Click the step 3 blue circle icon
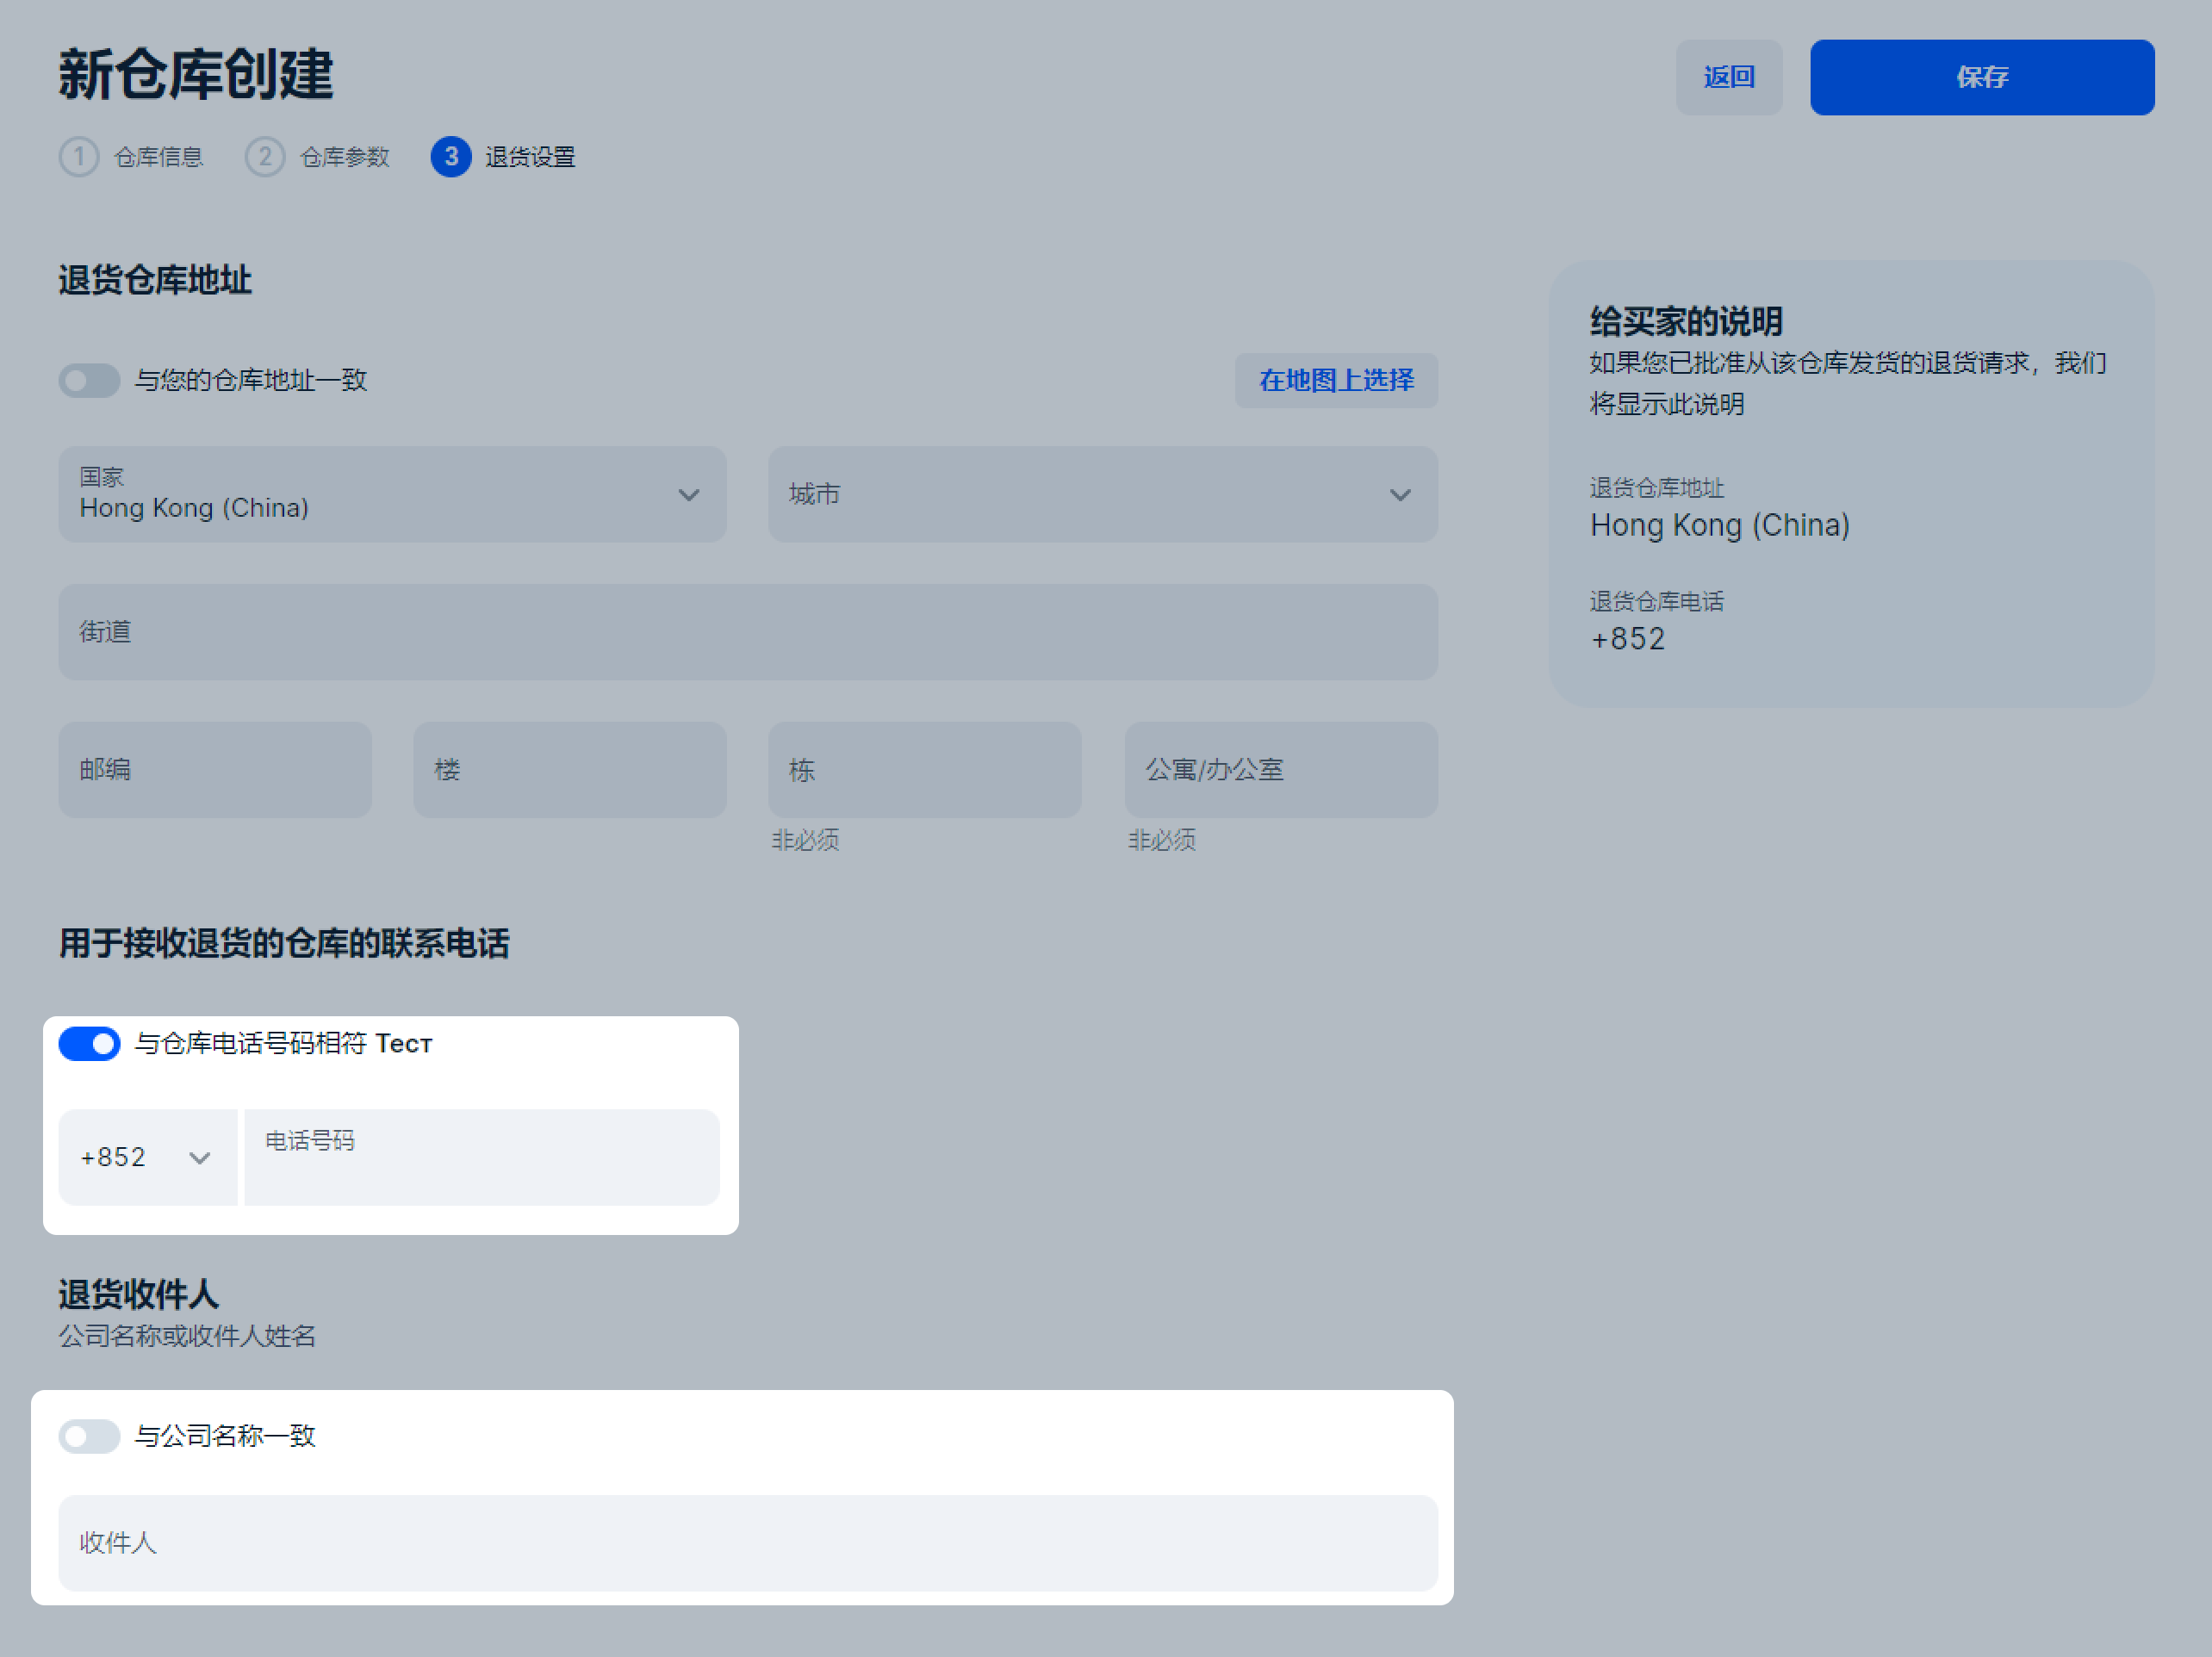 point(451,157)
